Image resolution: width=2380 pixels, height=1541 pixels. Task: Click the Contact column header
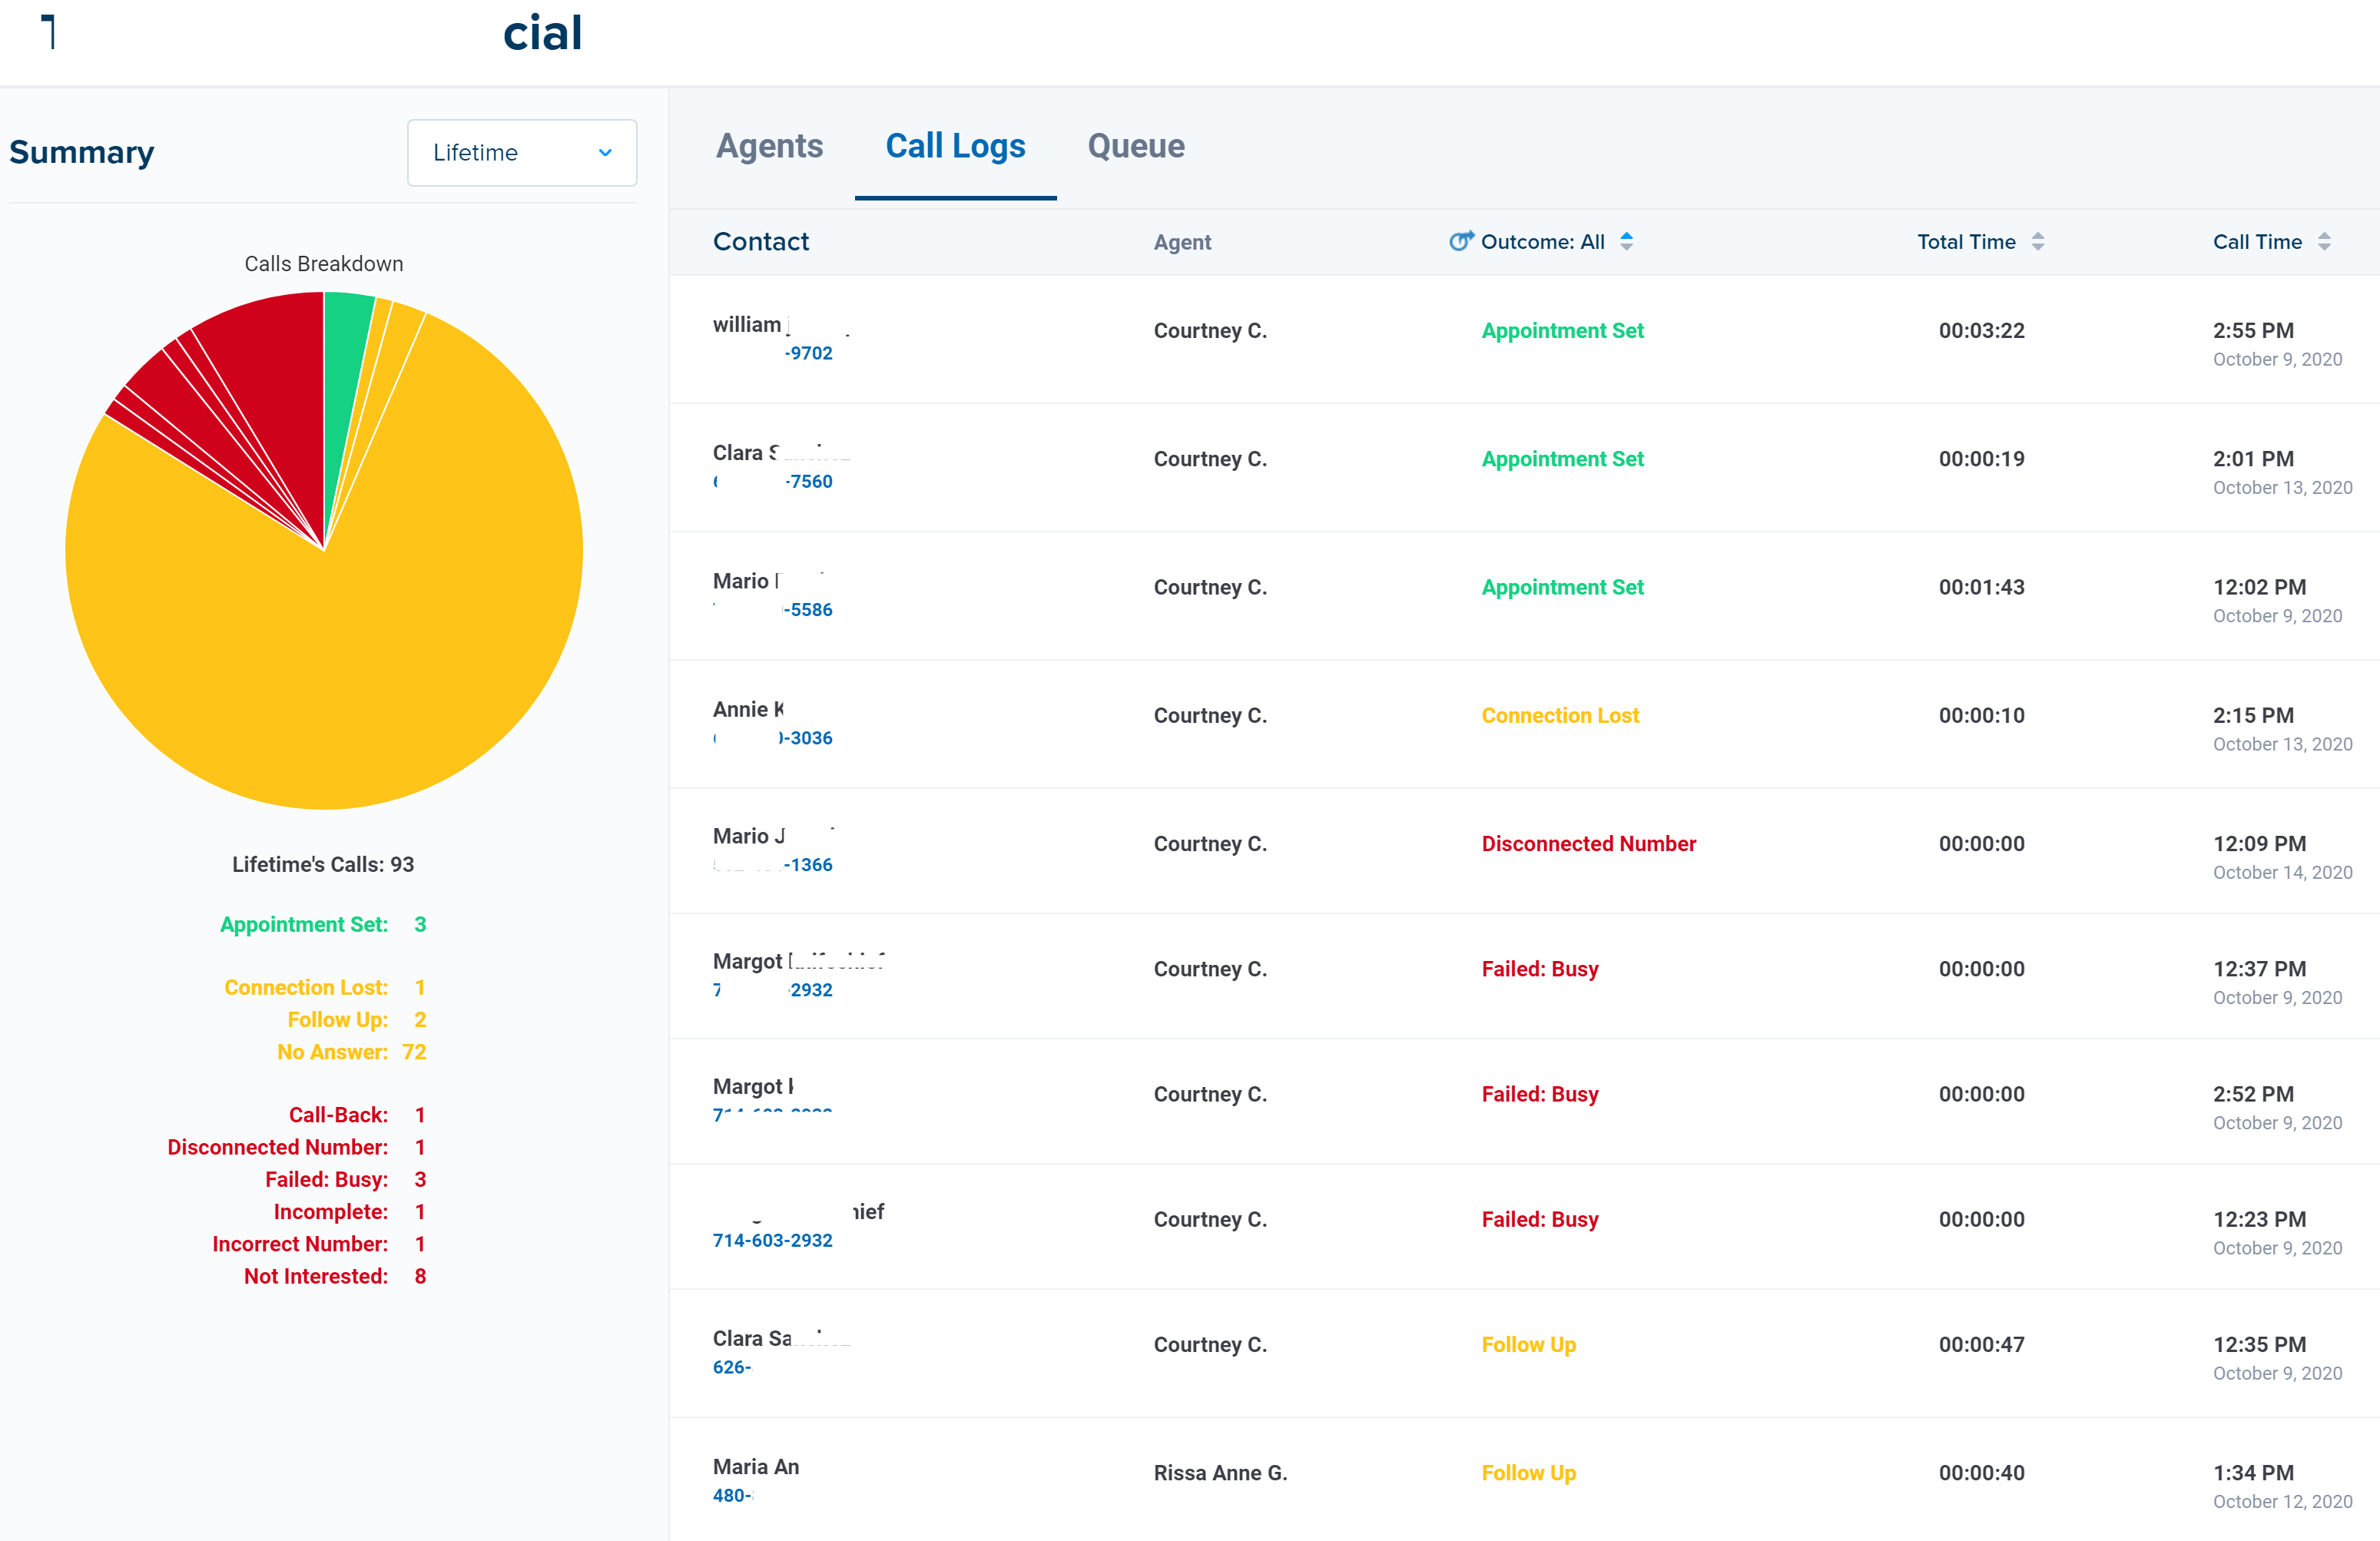click(760, 241)
